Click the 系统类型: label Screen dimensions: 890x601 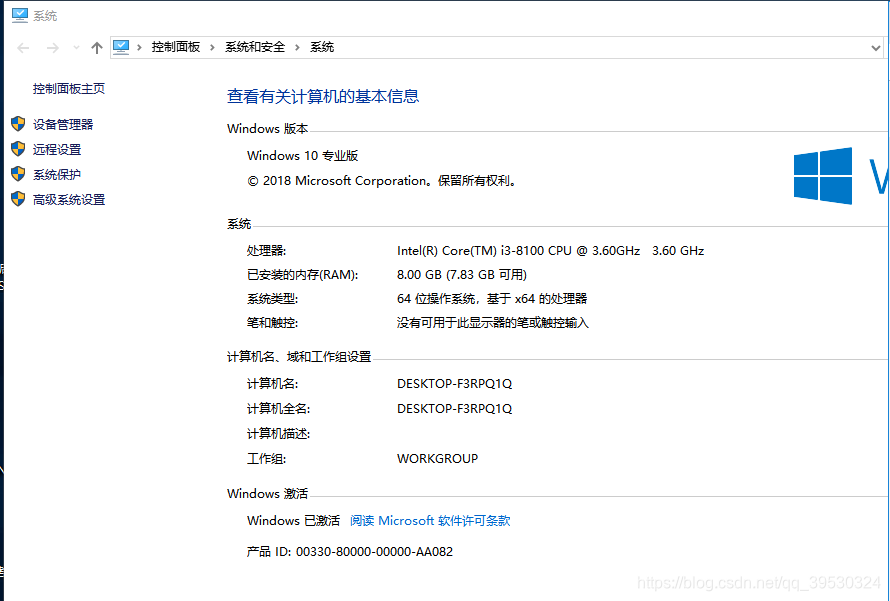coord(272,299)
